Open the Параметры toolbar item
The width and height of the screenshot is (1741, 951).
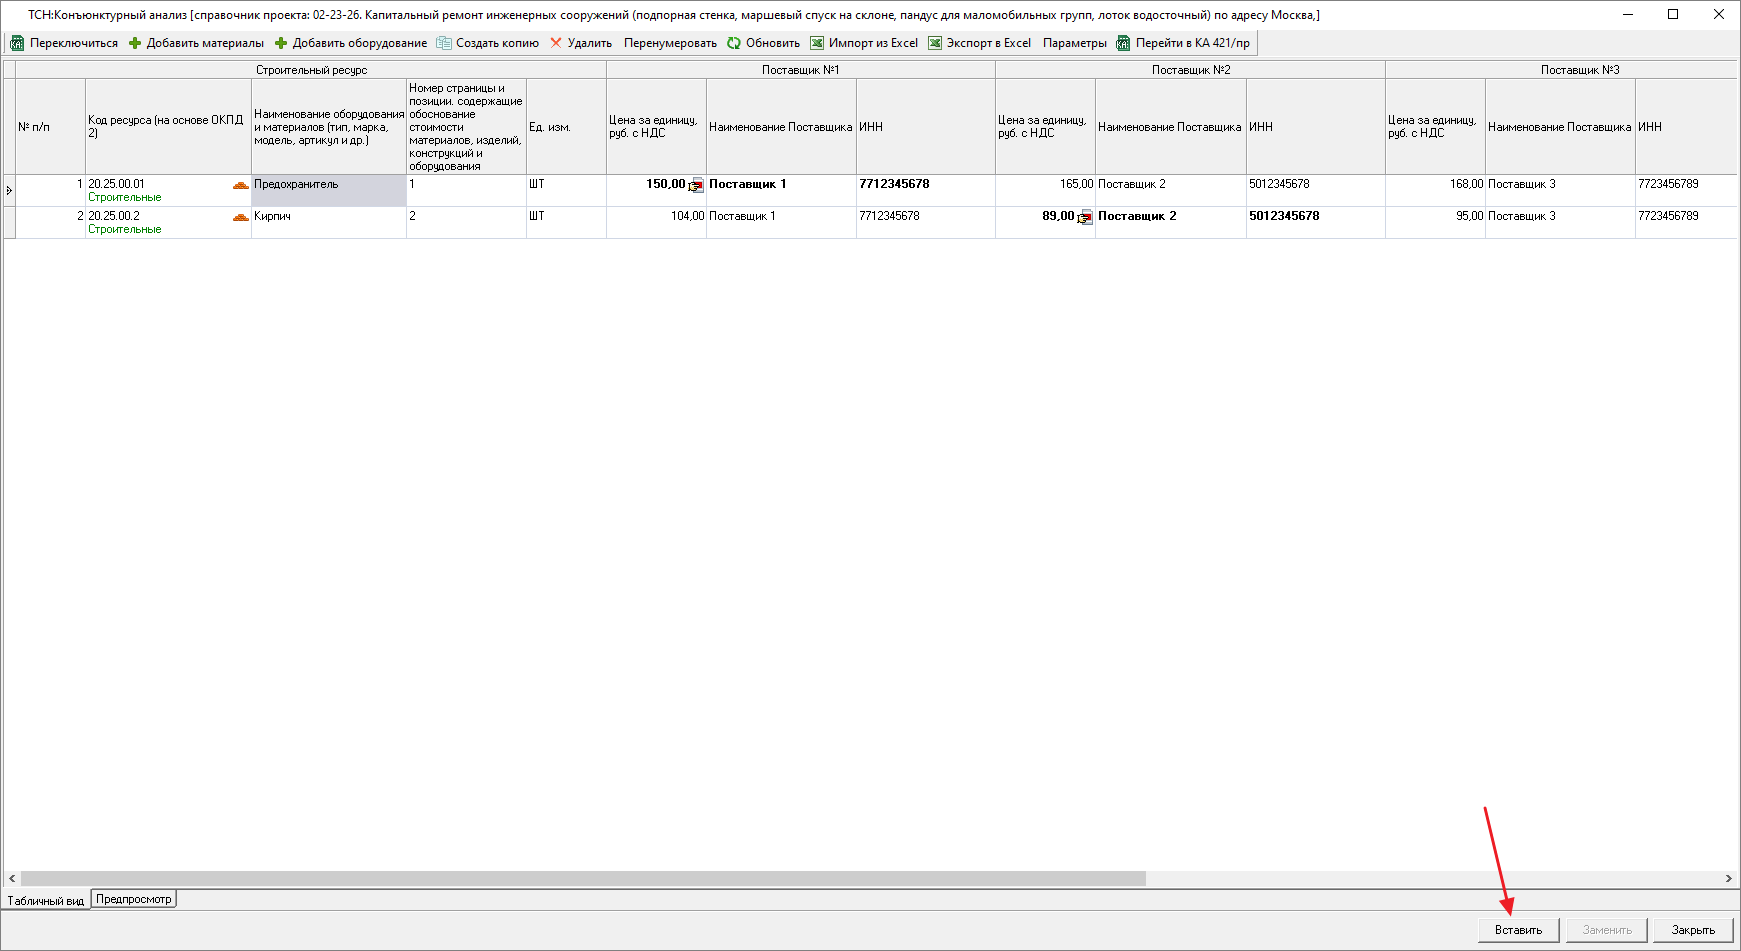coord(1074,43)
